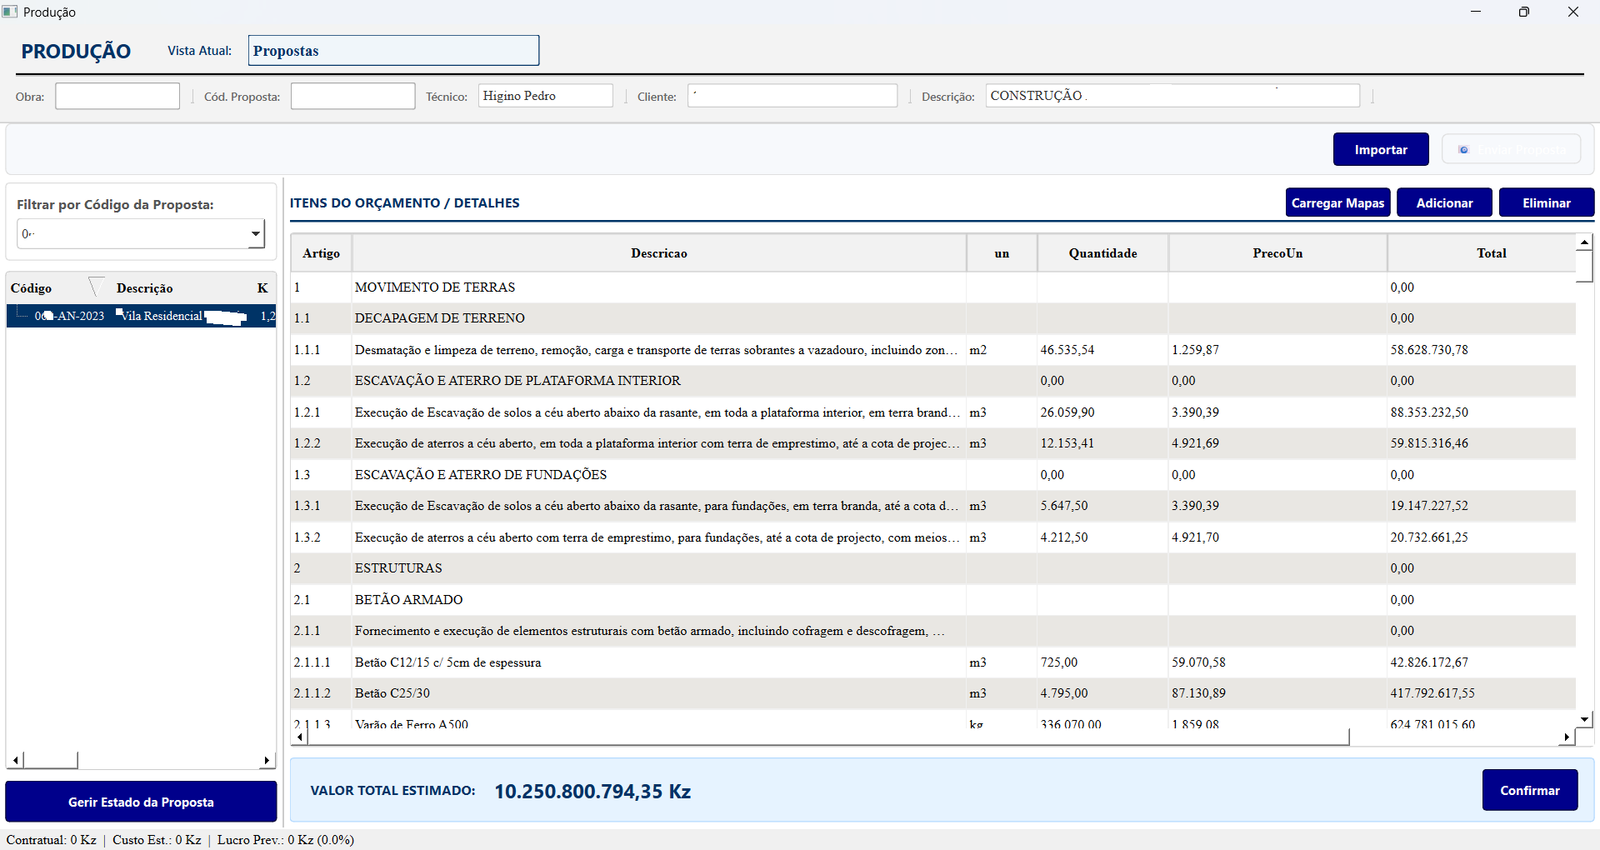Click the Desmatação e limpeza de terreno description
Screen dimensions: 1600x850
[657, 350]
